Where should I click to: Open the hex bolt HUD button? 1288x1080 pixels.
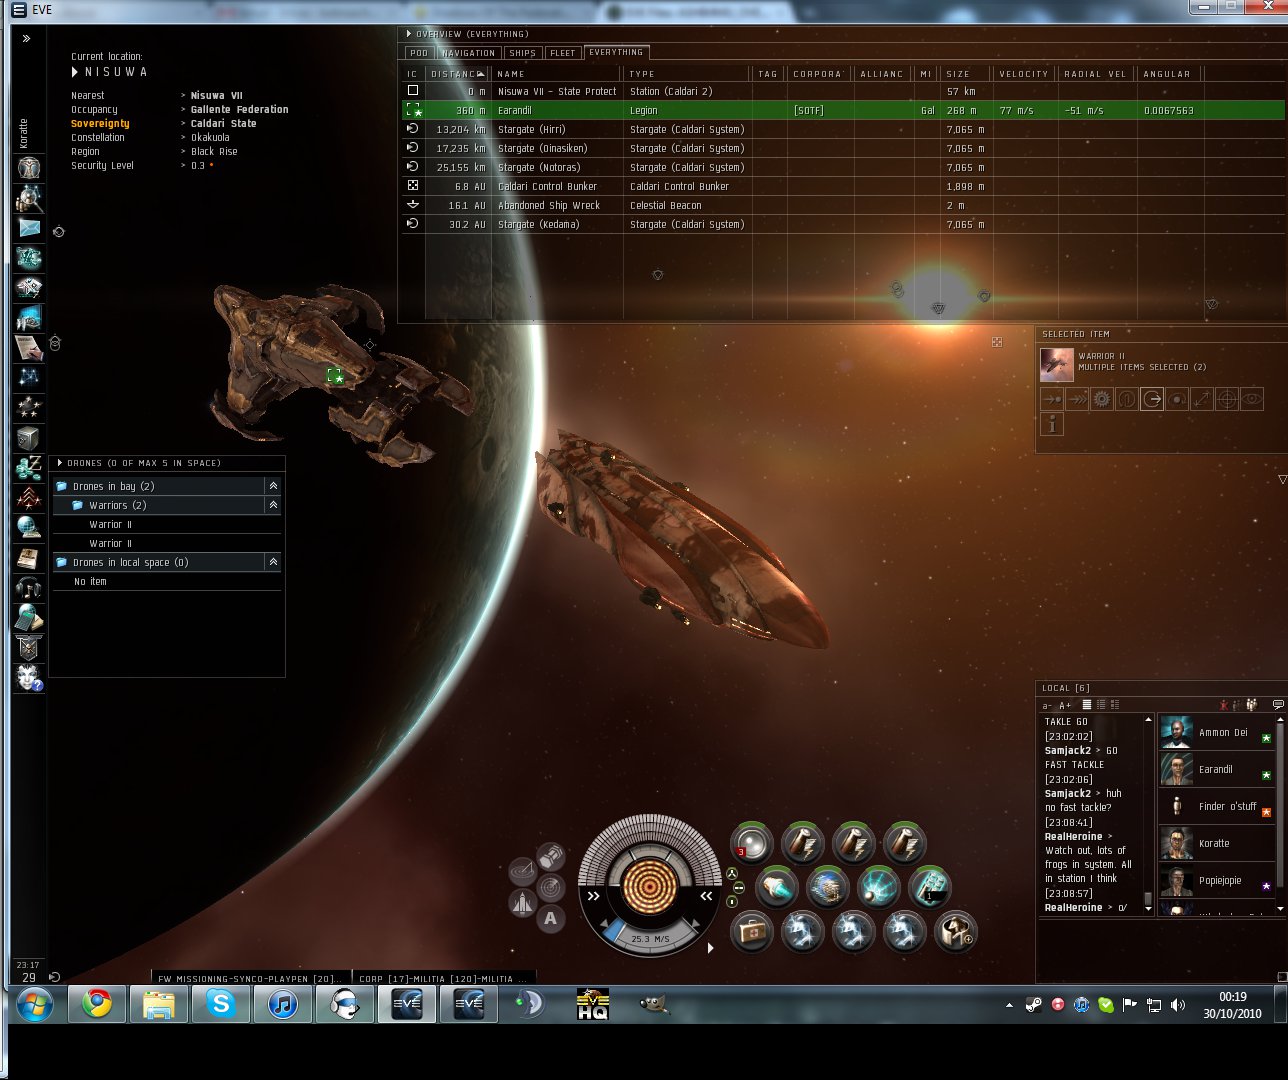click(551, 856)
